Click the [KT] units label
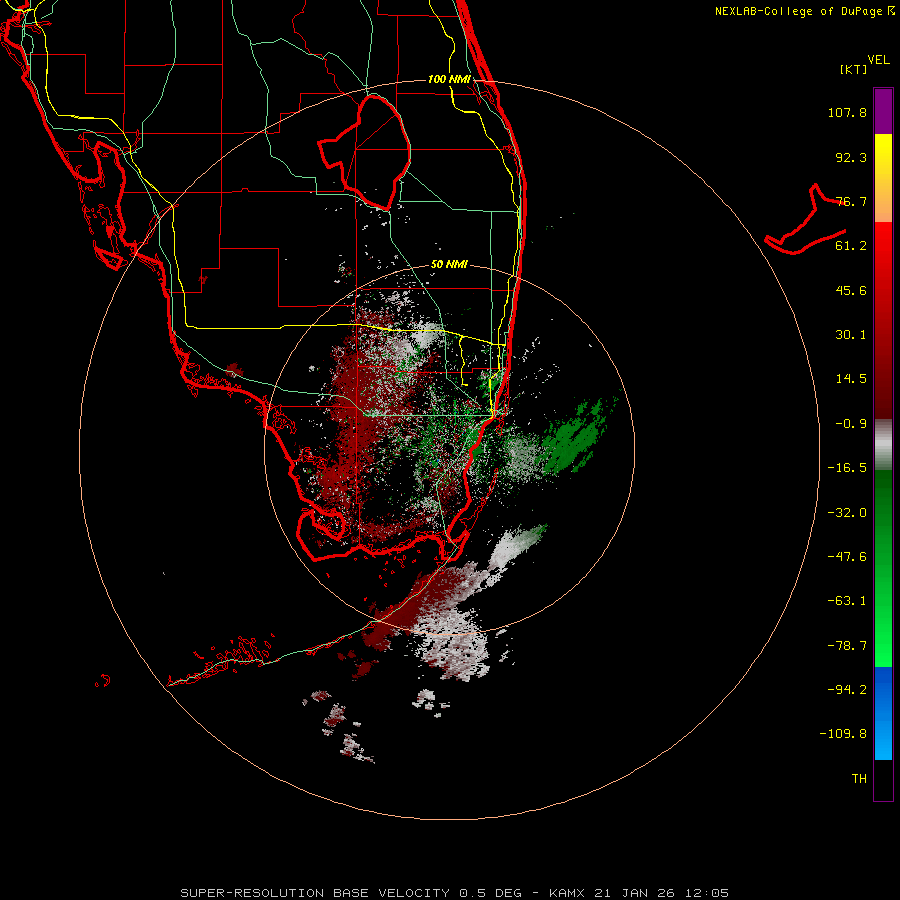The height and width of the screenshot is (900, 900). pos(854,69)
